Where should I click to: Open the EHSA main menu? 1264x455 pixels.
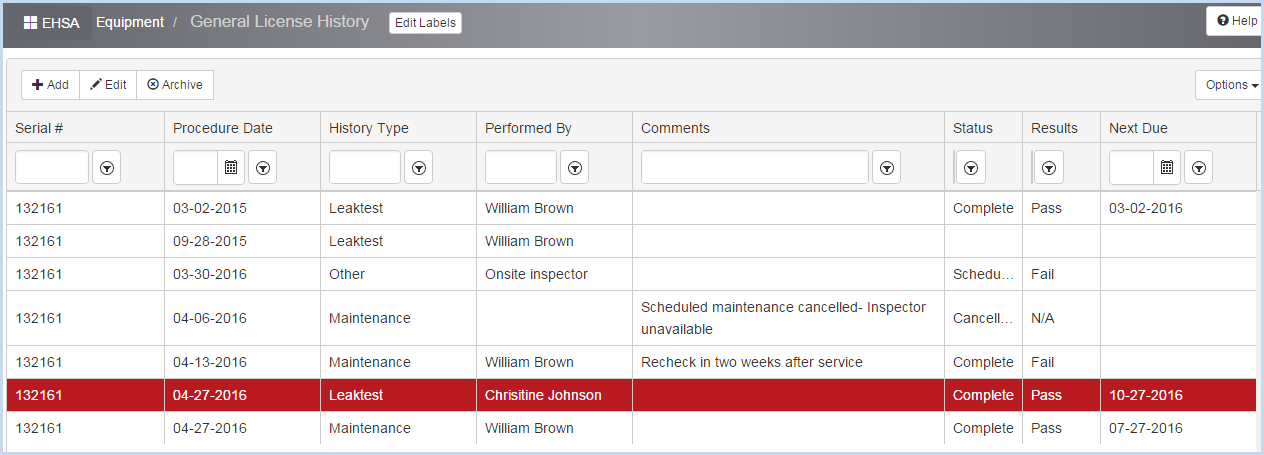[x=51, y=22]
